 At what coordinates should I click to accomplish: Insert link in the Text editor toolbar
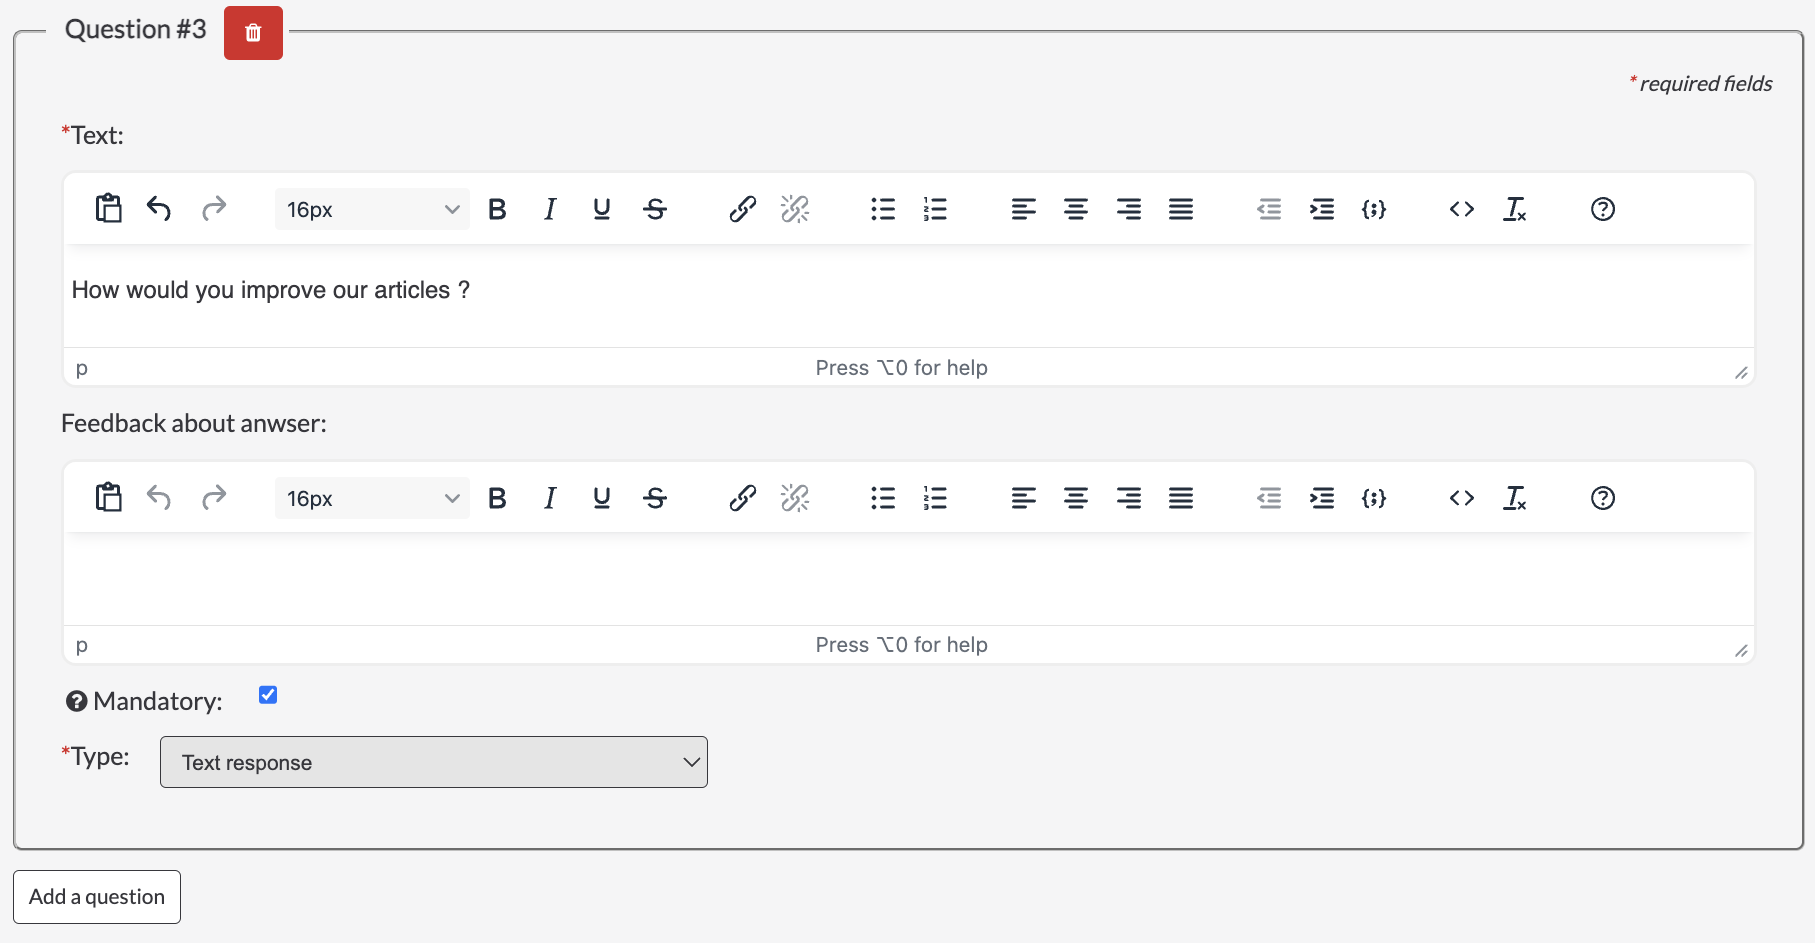pos(742,209)
